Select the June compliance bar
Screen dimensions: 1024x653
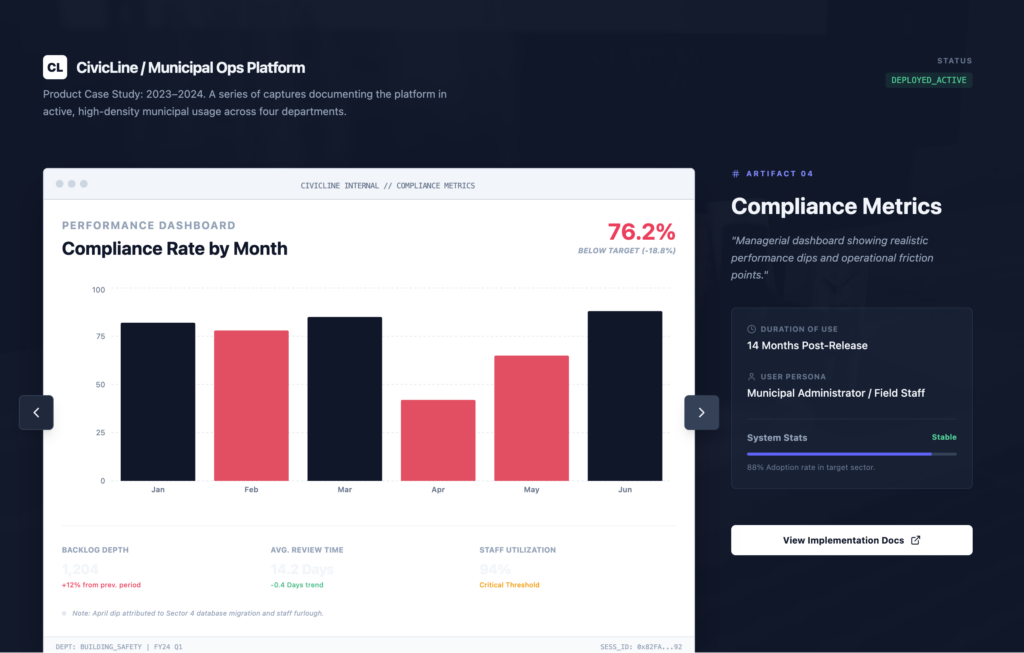tap(625, 396)
